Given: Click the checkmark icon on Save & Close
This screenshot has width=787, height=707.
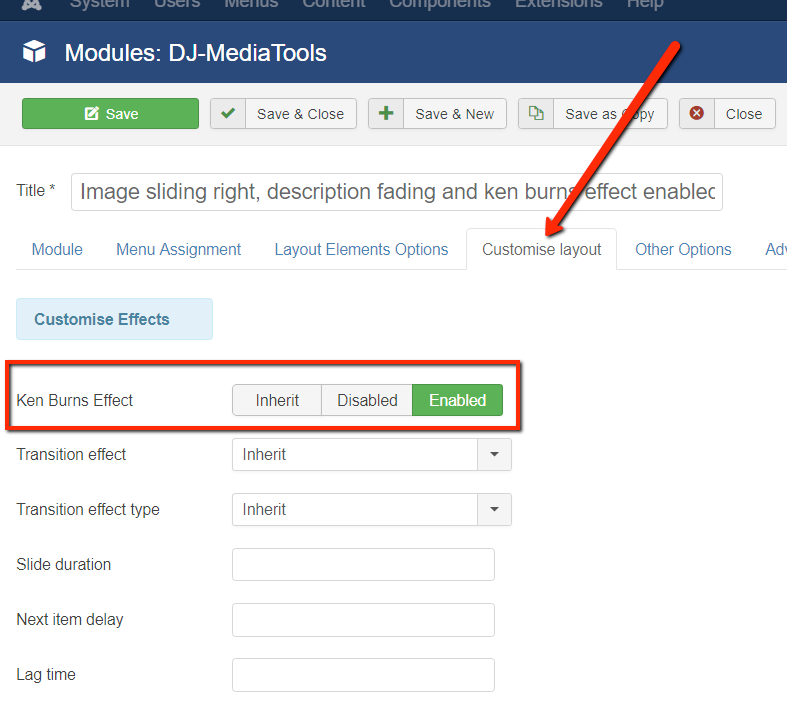Looking at the screenshot, I should pos(228,113).
